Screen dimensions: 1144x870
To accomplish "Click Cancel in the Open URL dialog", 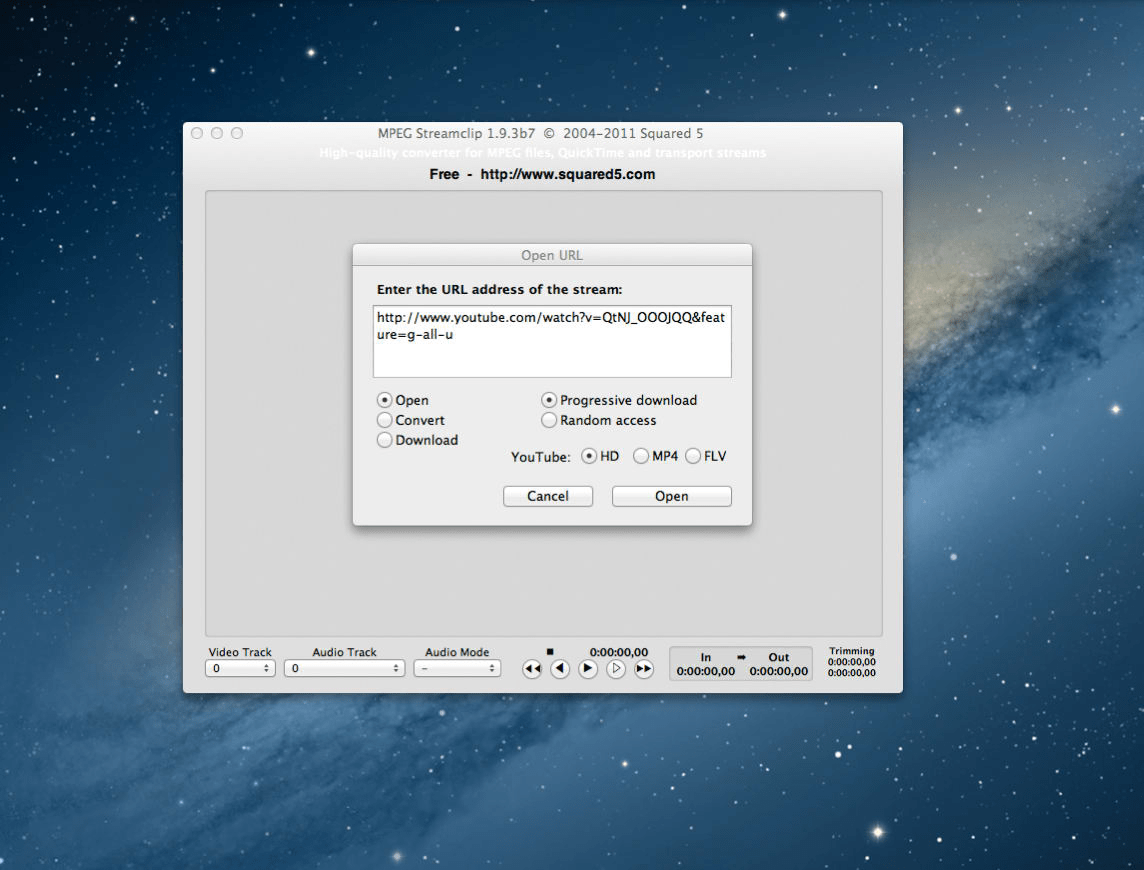I will pyautogui.click(x=548, y=496).
